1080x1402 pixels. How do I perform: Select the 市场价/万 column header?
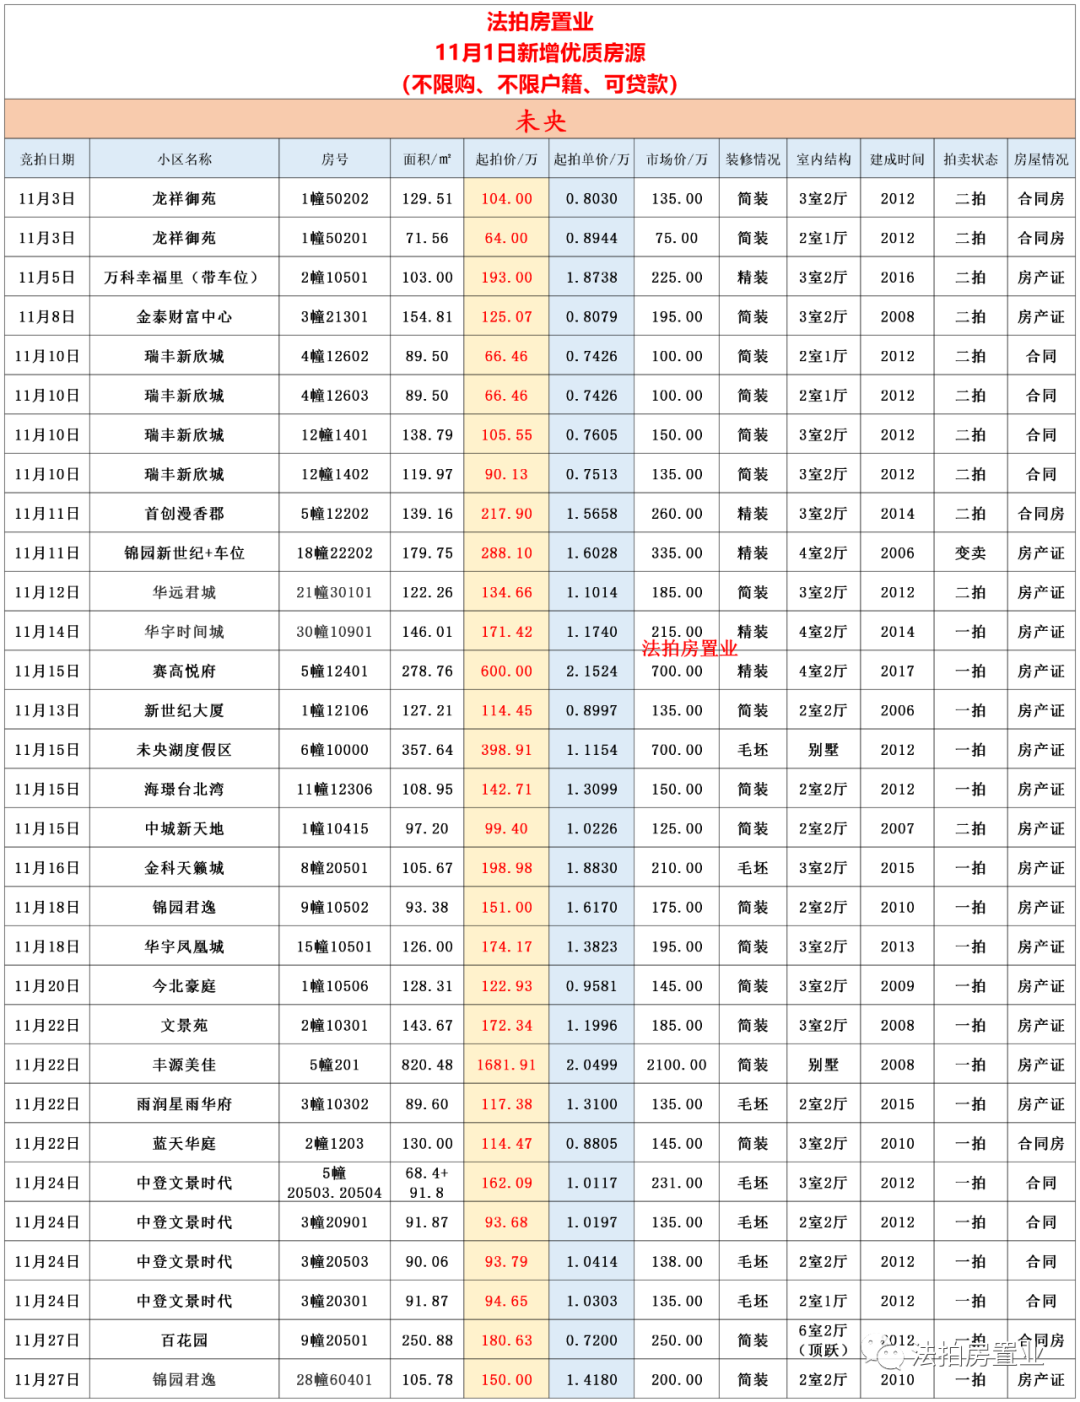(x=676, y=159)
